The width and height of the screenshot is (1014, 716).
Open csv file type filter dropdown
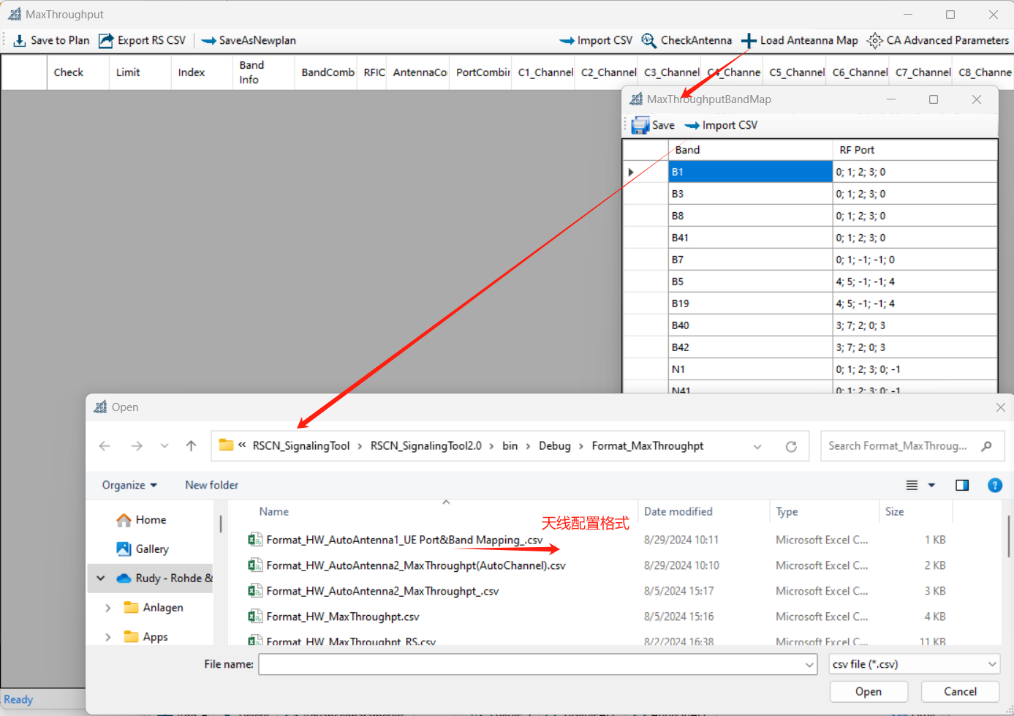point(914,664)
